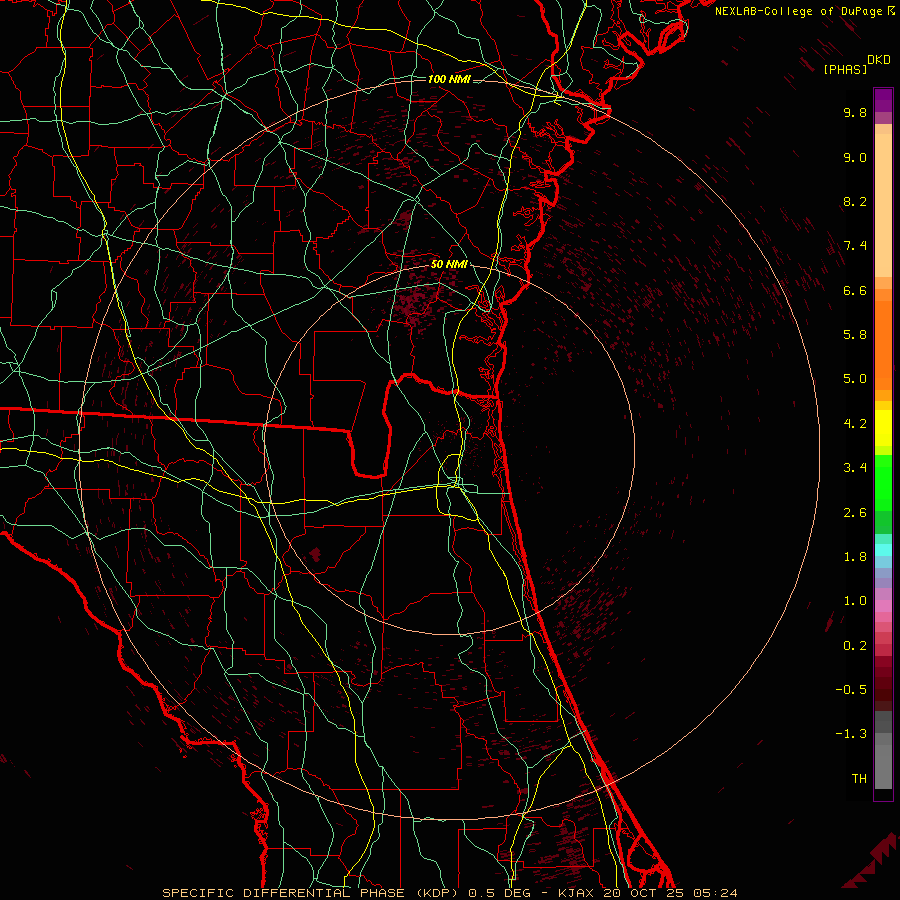The image size is (900, 900).
Task: Click the 9.0 value on color scale
Action: click(x=855, y=157)
